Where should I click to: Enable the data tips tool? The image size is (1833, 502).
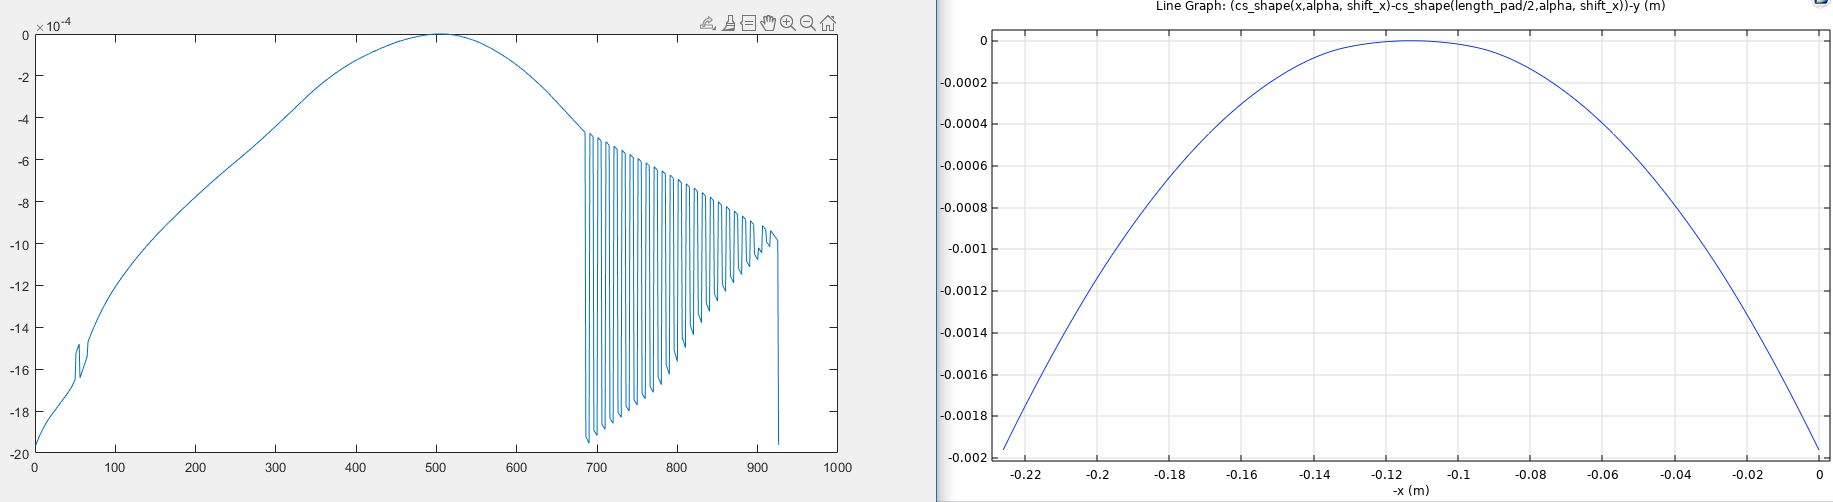pyautogui.click(x=748, y=23)
